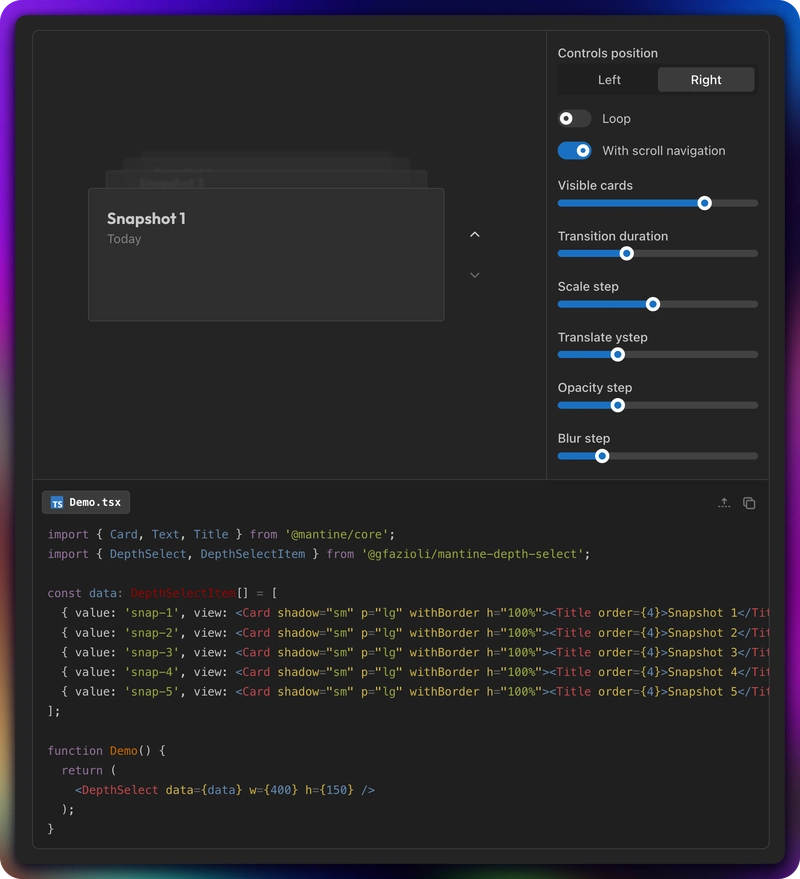Click the Opacity step slider thumb

point(618,405)
